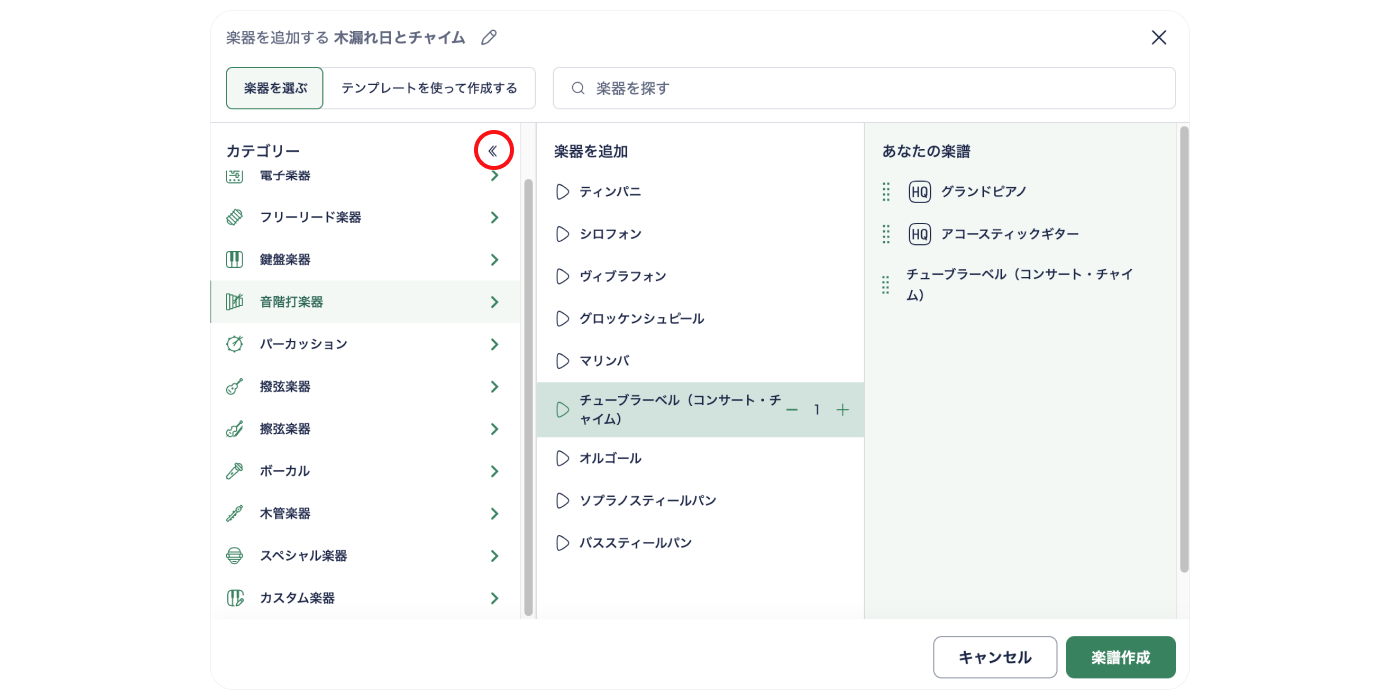Click the 楽器を探す search field
Image resolution: width=1400 pixels, height=700 pixels.
pos(864,88)
